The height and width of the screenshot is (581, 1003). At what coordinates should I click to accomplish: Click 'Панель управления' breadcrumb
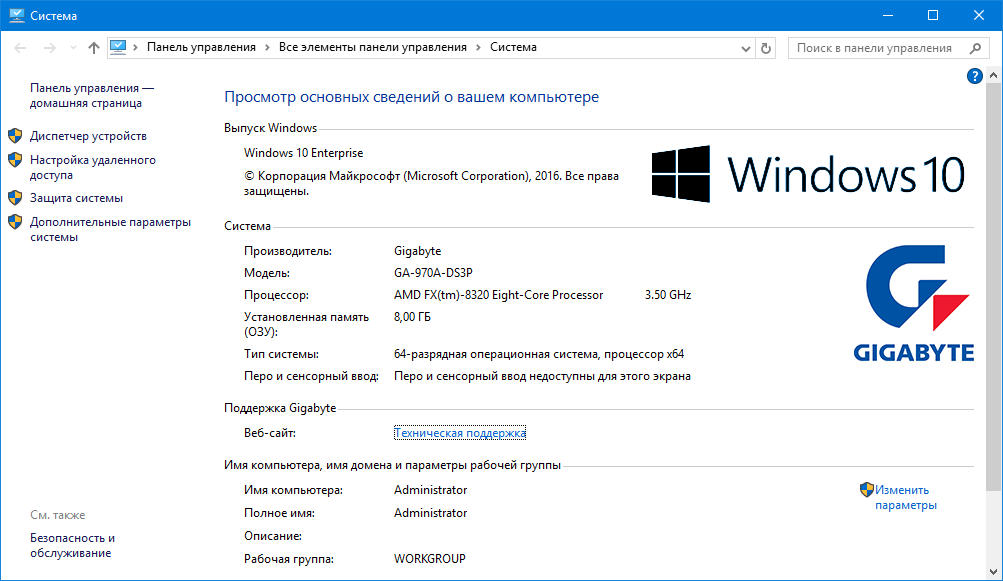click(201, 47)
